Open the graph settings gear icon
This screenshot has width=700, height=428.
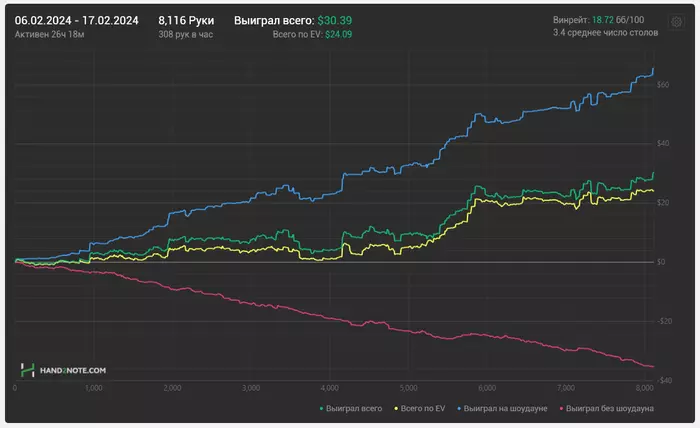[676, 21]
